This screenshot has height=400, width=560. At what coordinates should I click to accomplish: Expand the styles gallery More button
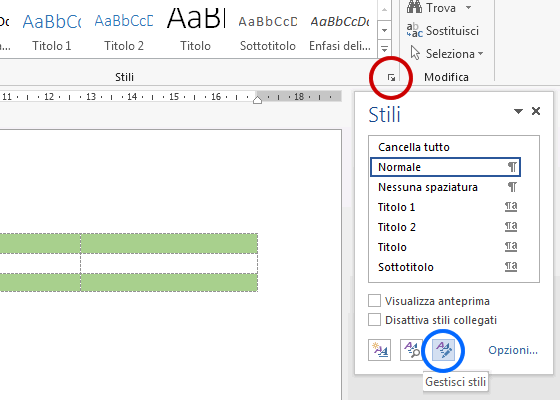pyautogui.click(x=384, y=49)
